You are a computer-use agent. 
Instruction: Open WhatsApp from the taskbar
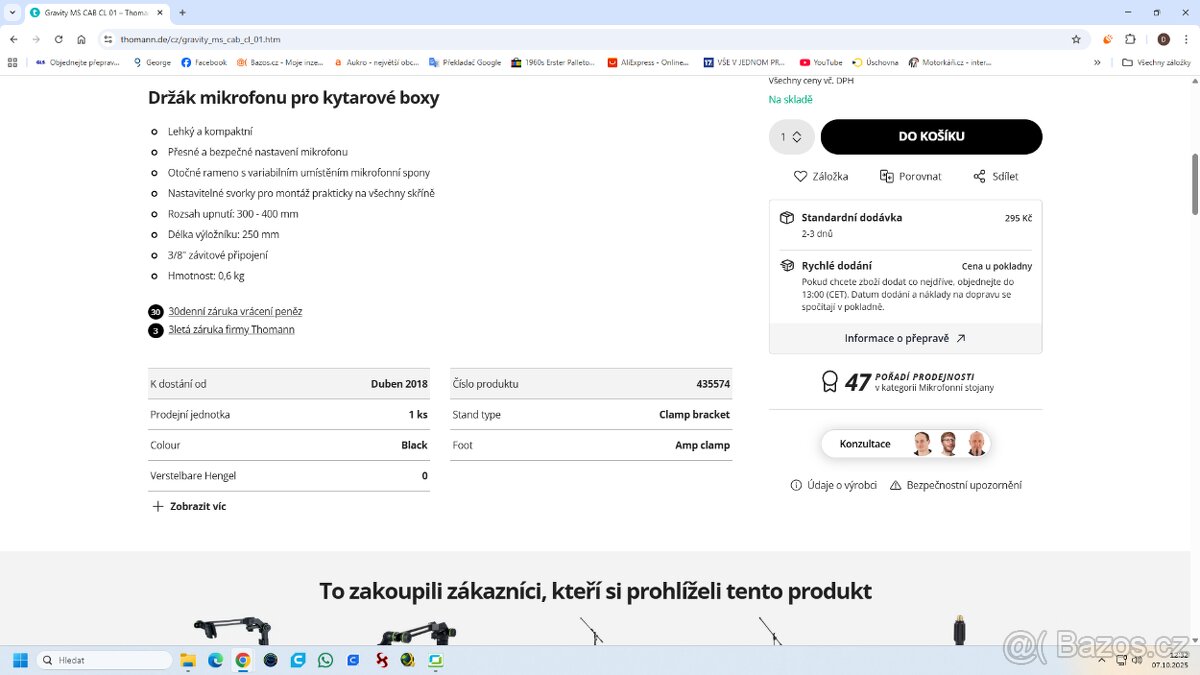(325, 660)
